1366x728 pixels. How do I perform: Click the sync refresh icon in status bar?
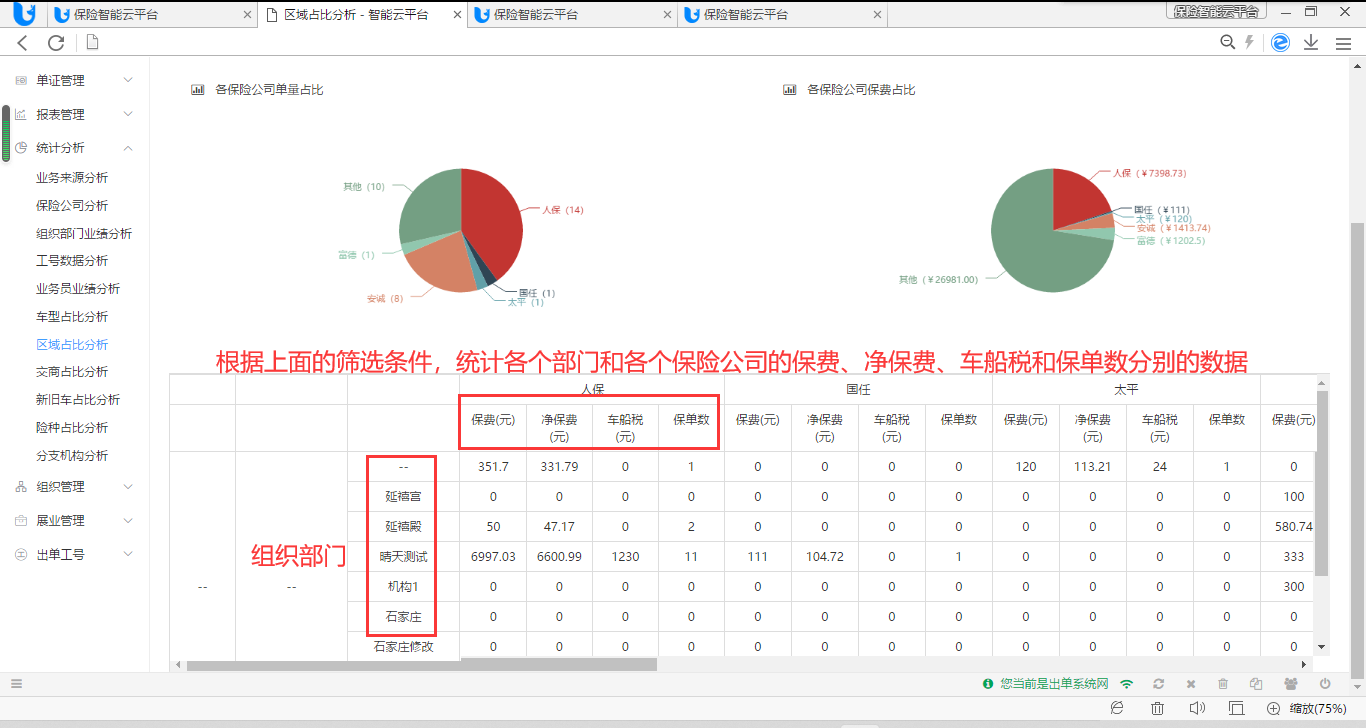coord(1159,684)
